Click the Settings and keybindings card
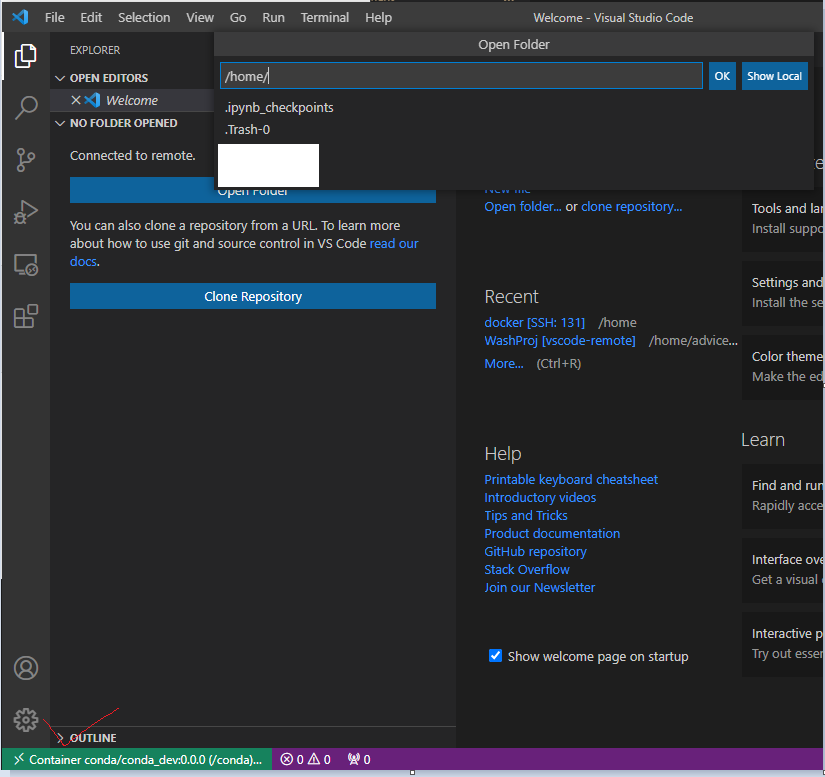 (783, 292)
